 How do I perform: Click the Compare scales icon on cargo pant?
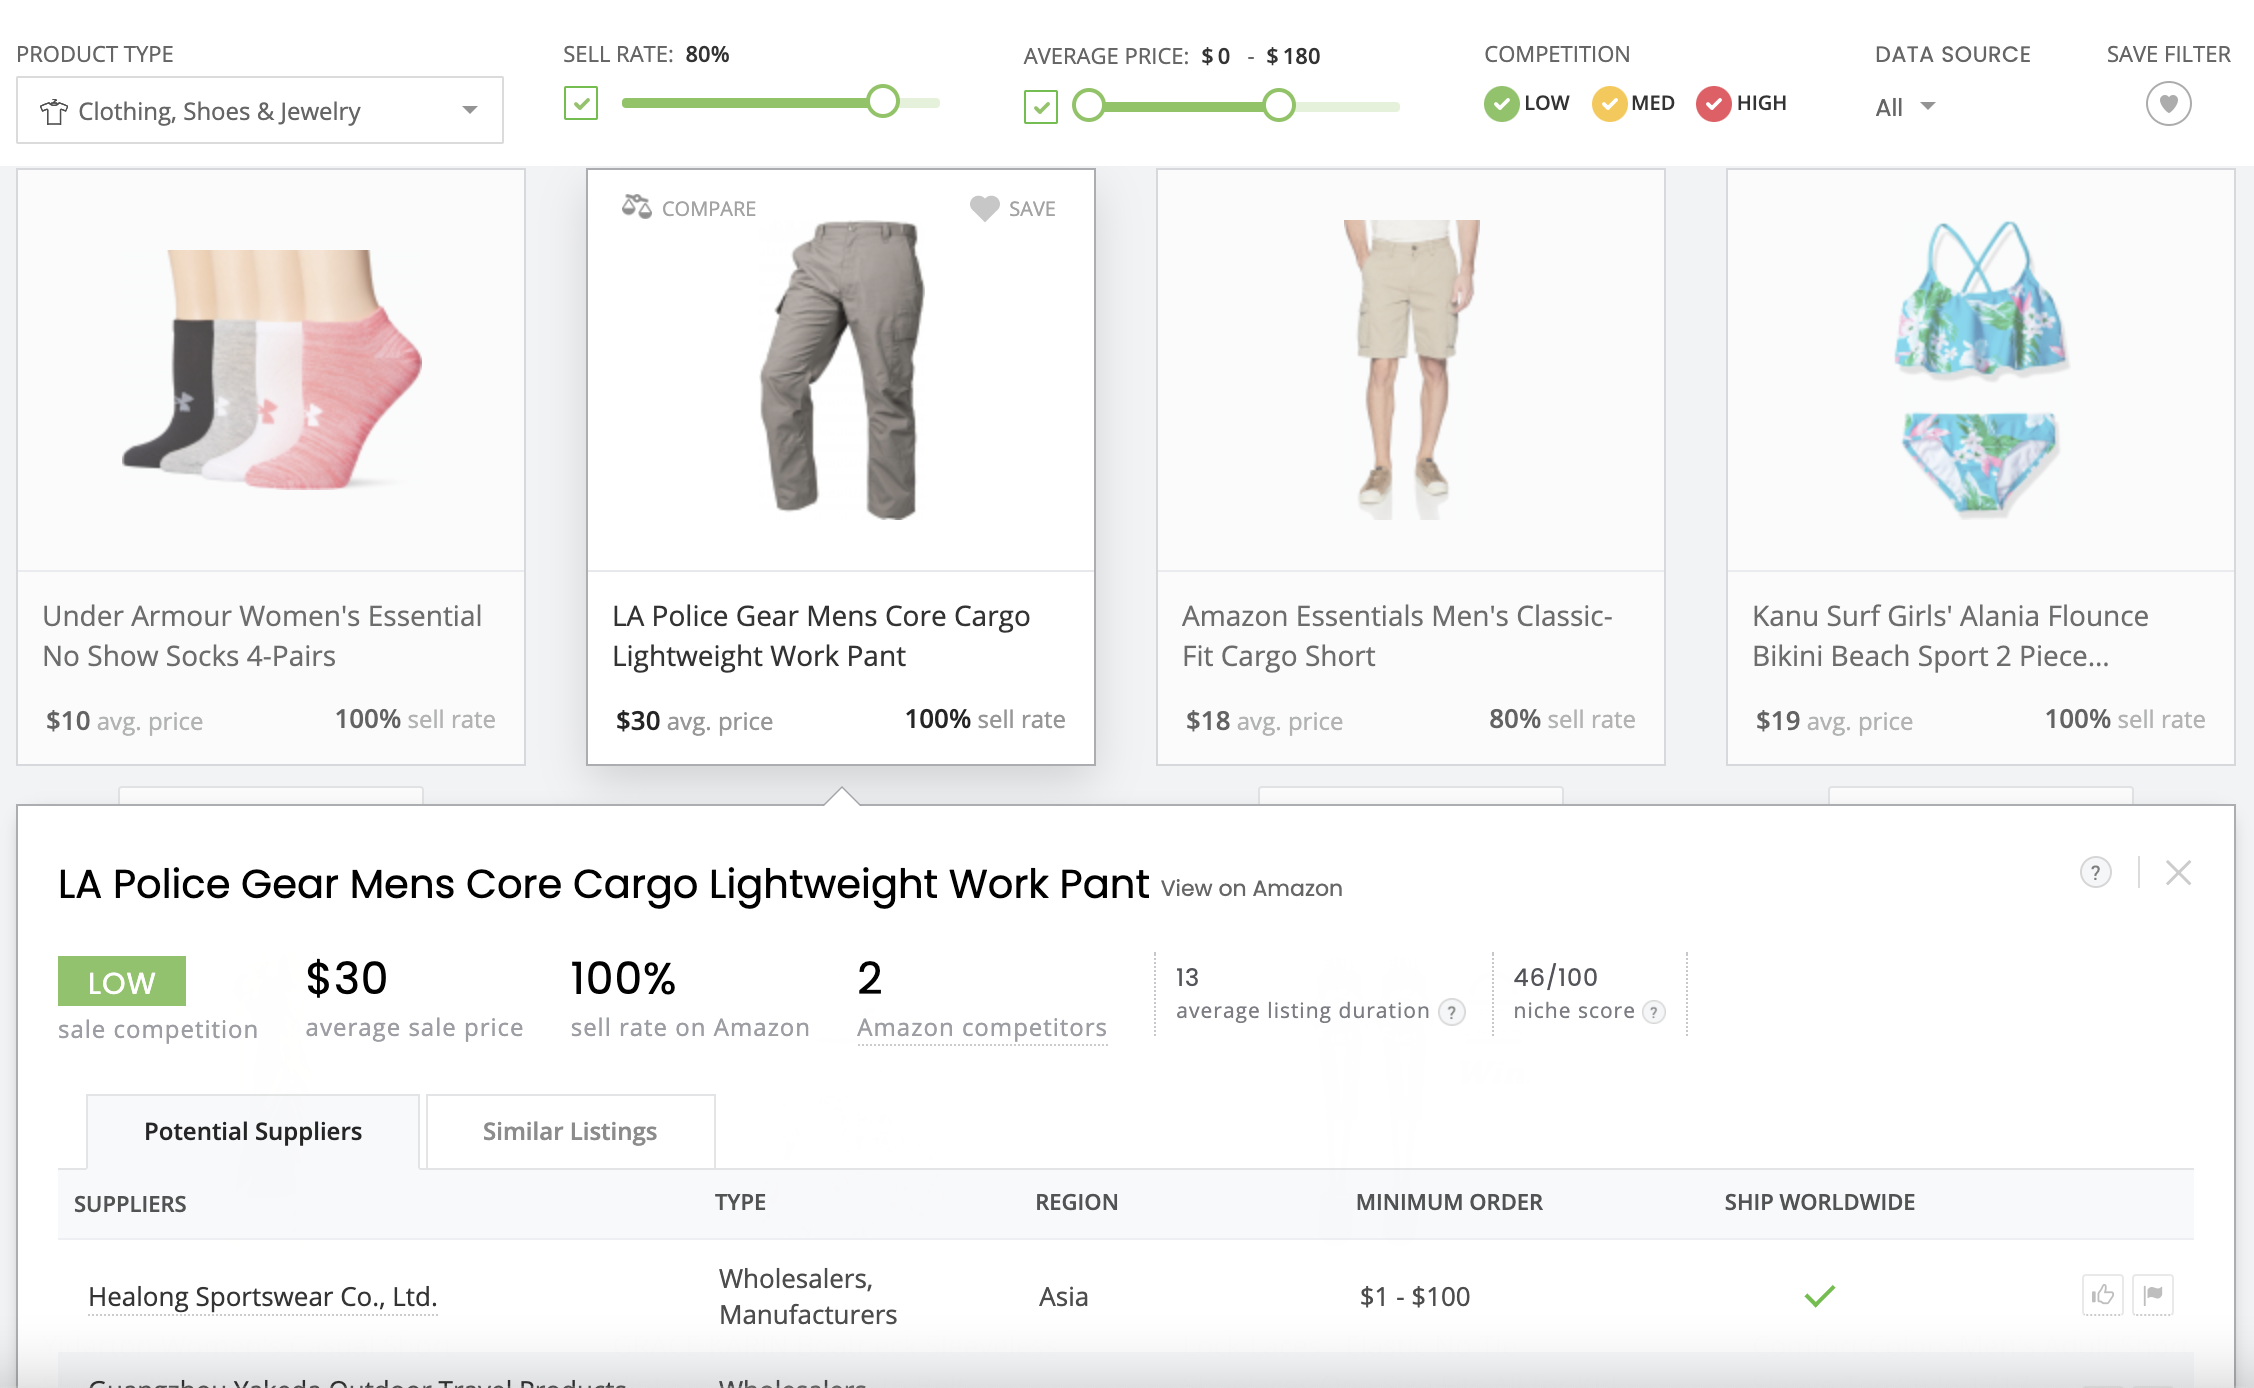click(637, 206)
